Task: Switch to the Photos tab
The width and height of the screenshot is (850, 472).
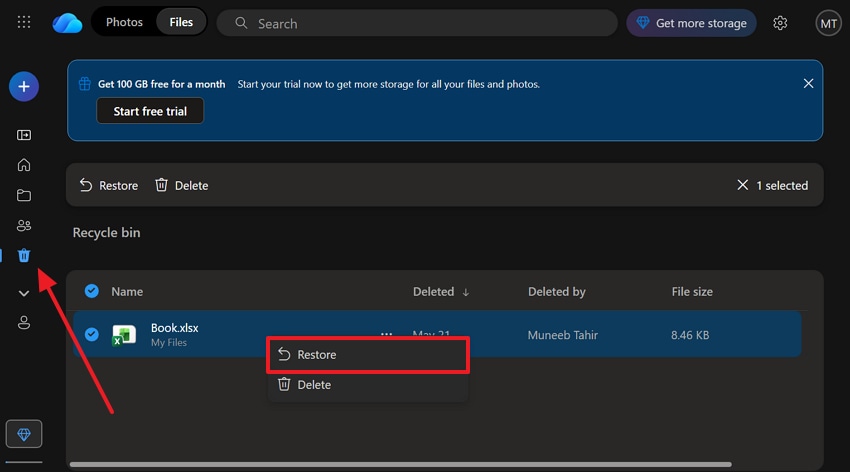Action: (124, 22)
